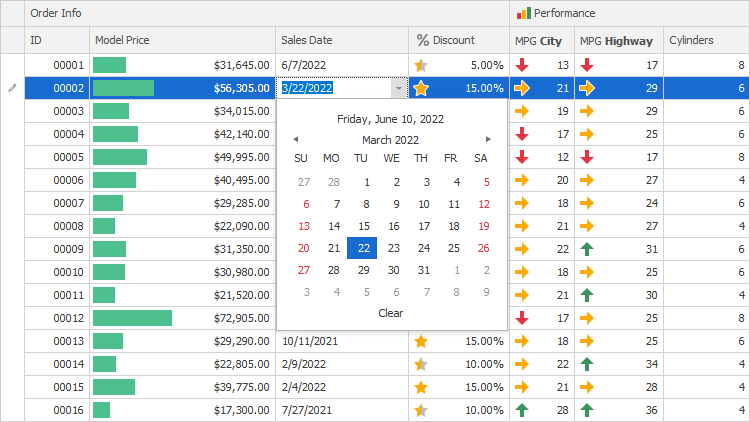Click green up arrow in row 00009 MPG Highway
Viewport: 750px width, 422px height.
pos(587,249)
